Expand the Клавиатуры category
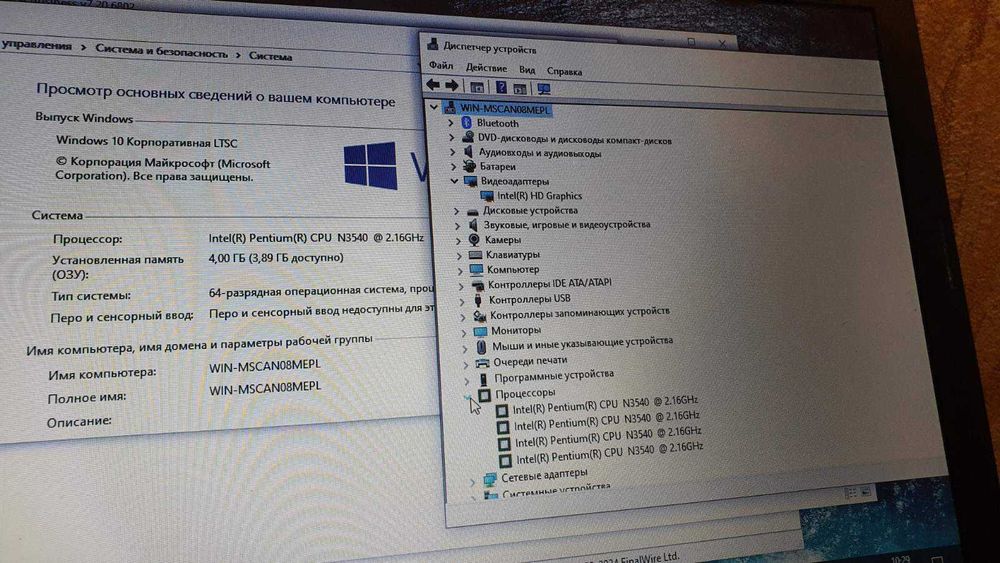The width and height of the screenshot is (1000, 563). pyautogui.click(x=459, y=255)
